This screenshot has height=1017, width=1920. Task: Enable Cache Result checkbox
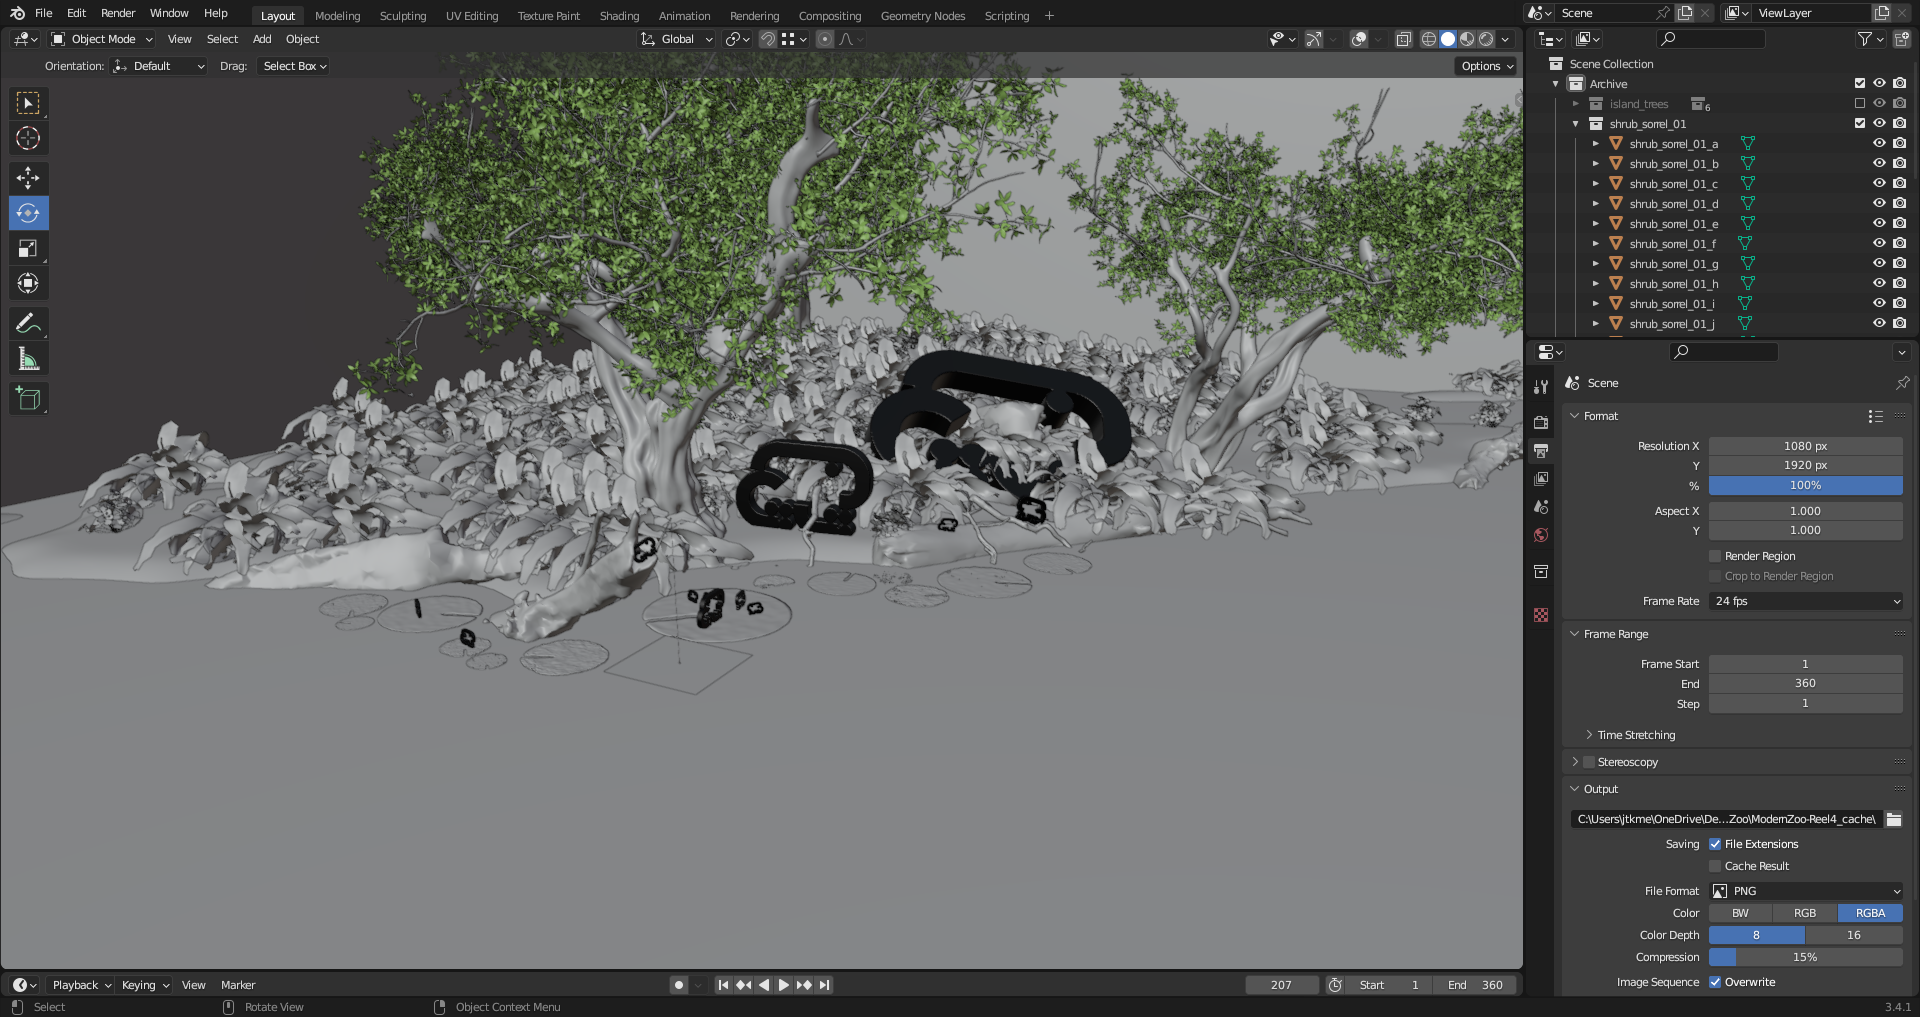coord(1715,866)
